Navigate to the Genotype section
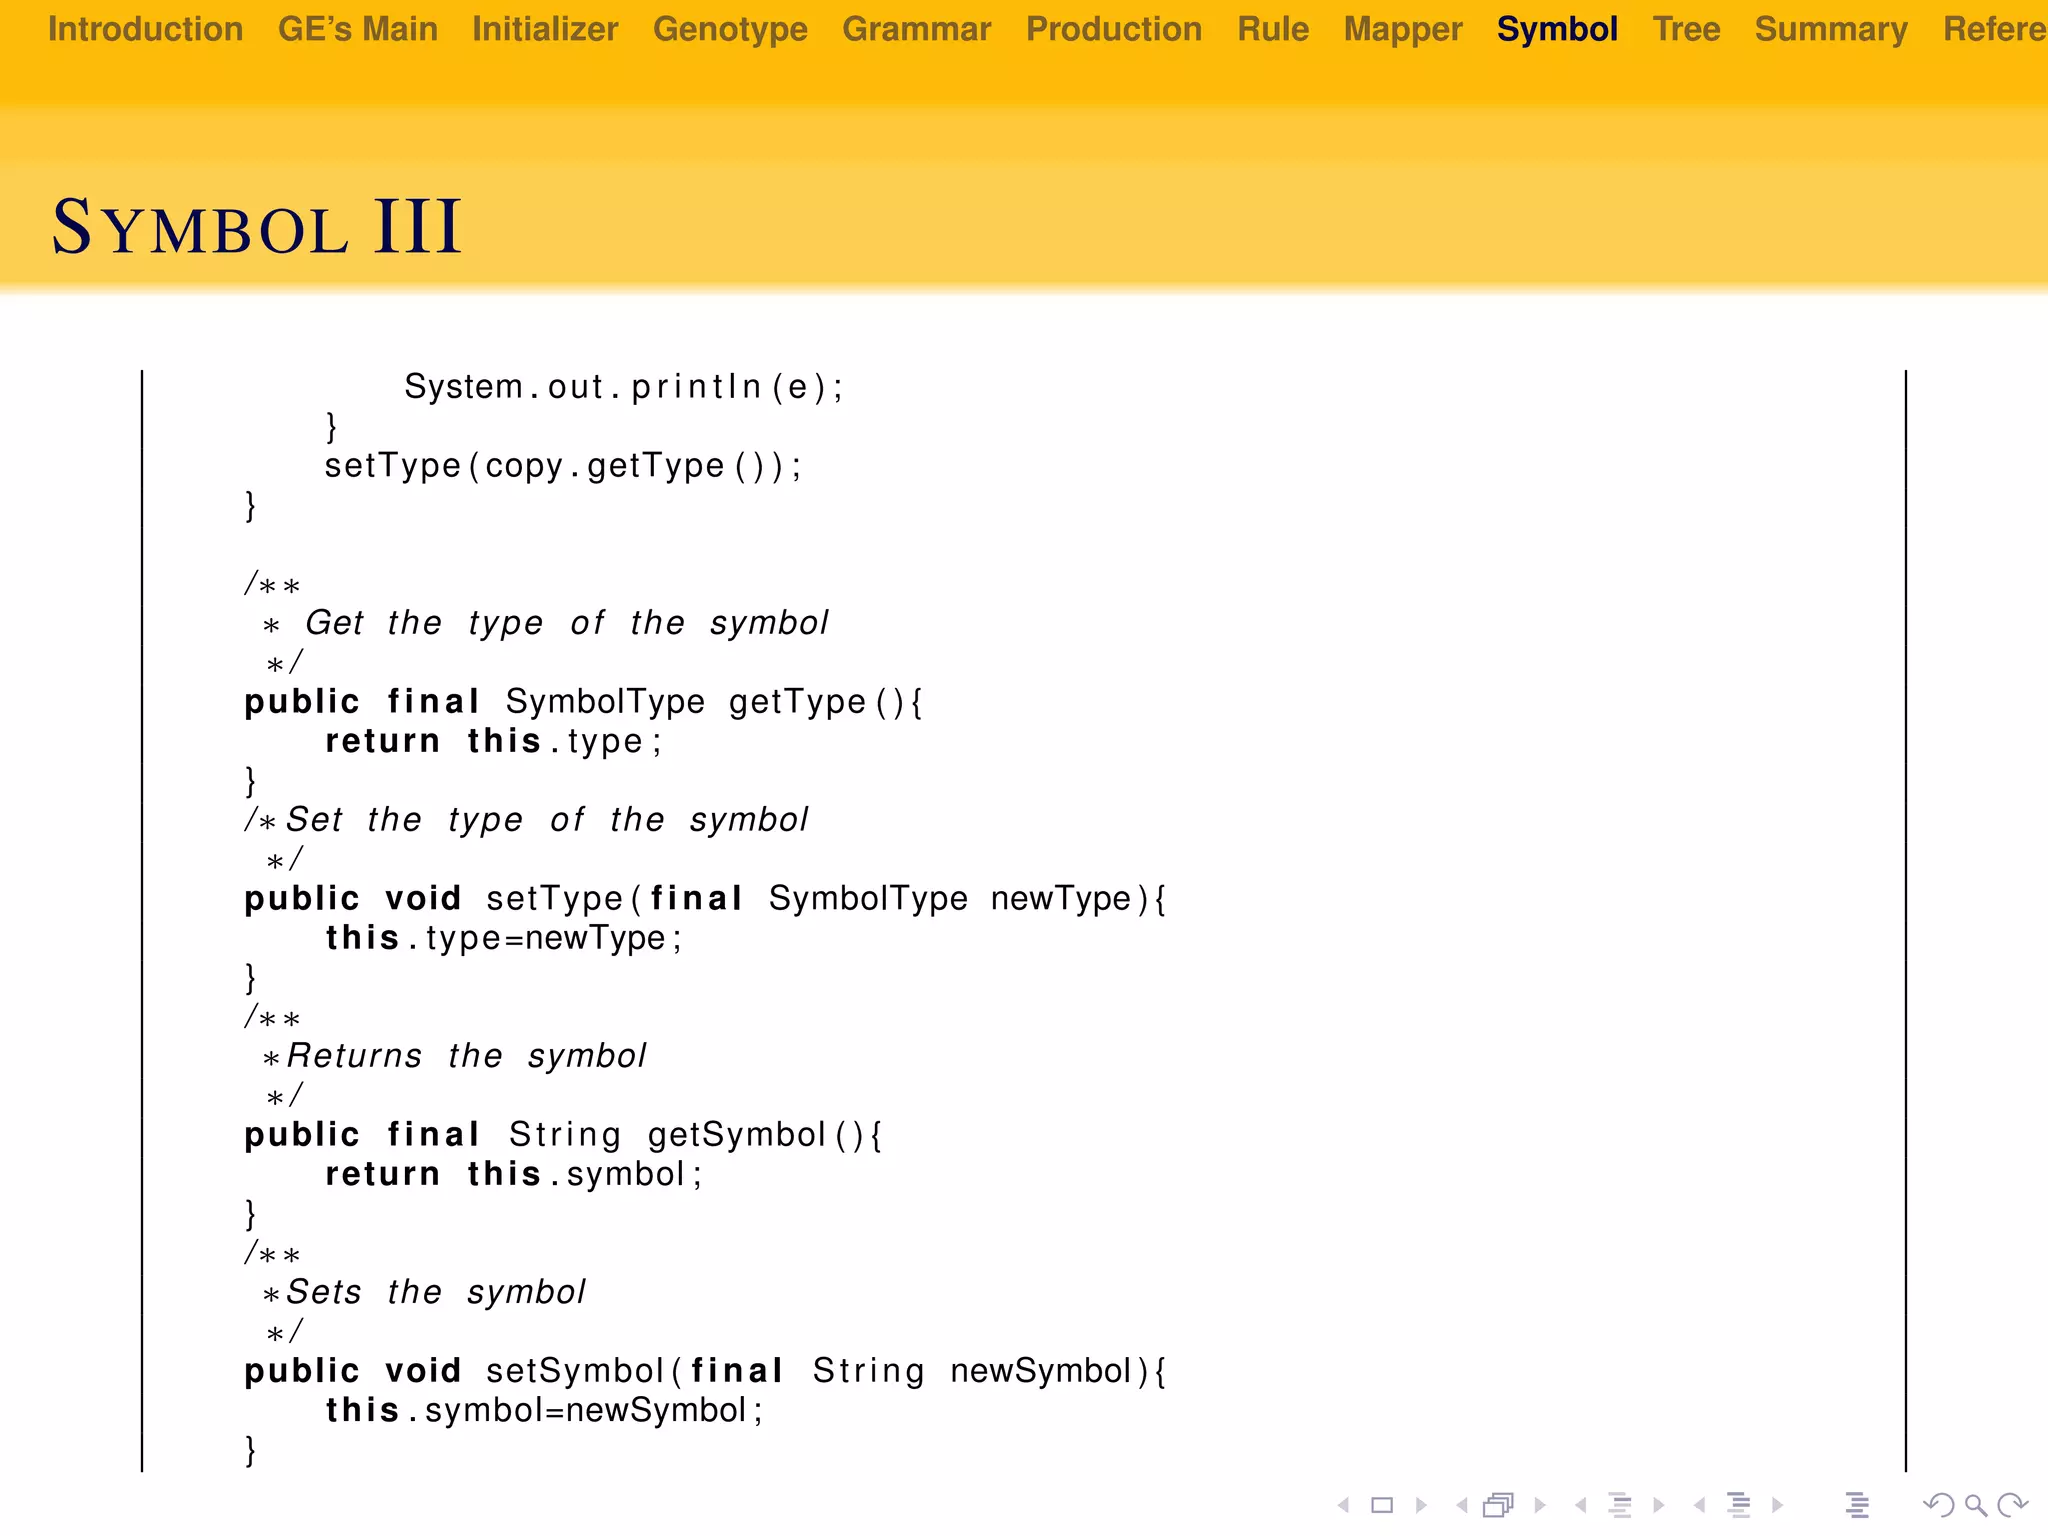 [730, 29]
